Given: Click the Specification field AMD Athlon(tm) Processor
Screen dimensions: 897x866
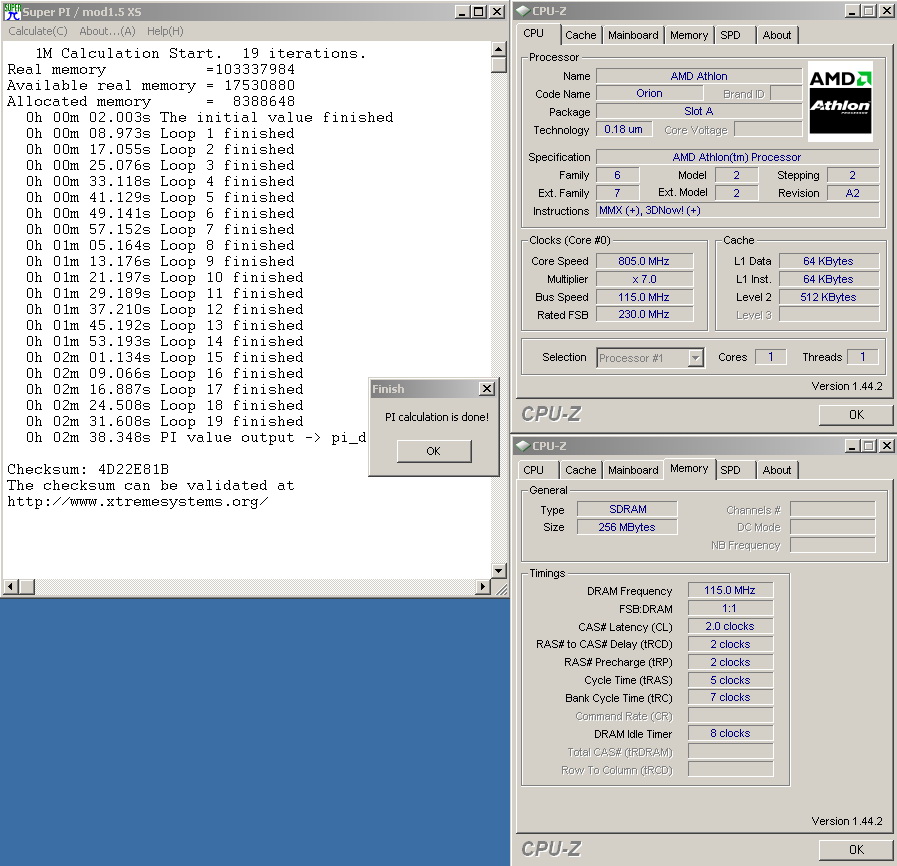Looking at the screenshot, I should point(737,157).
